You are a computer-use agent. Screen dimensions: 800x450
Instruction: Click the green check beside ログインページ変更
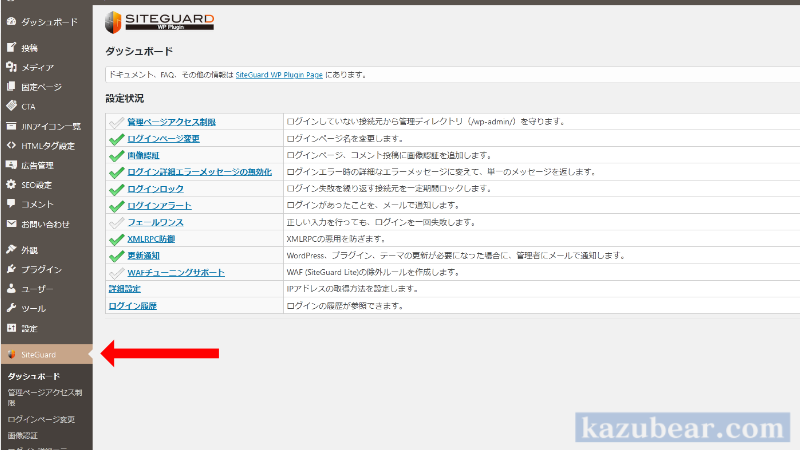coord(117,139)
